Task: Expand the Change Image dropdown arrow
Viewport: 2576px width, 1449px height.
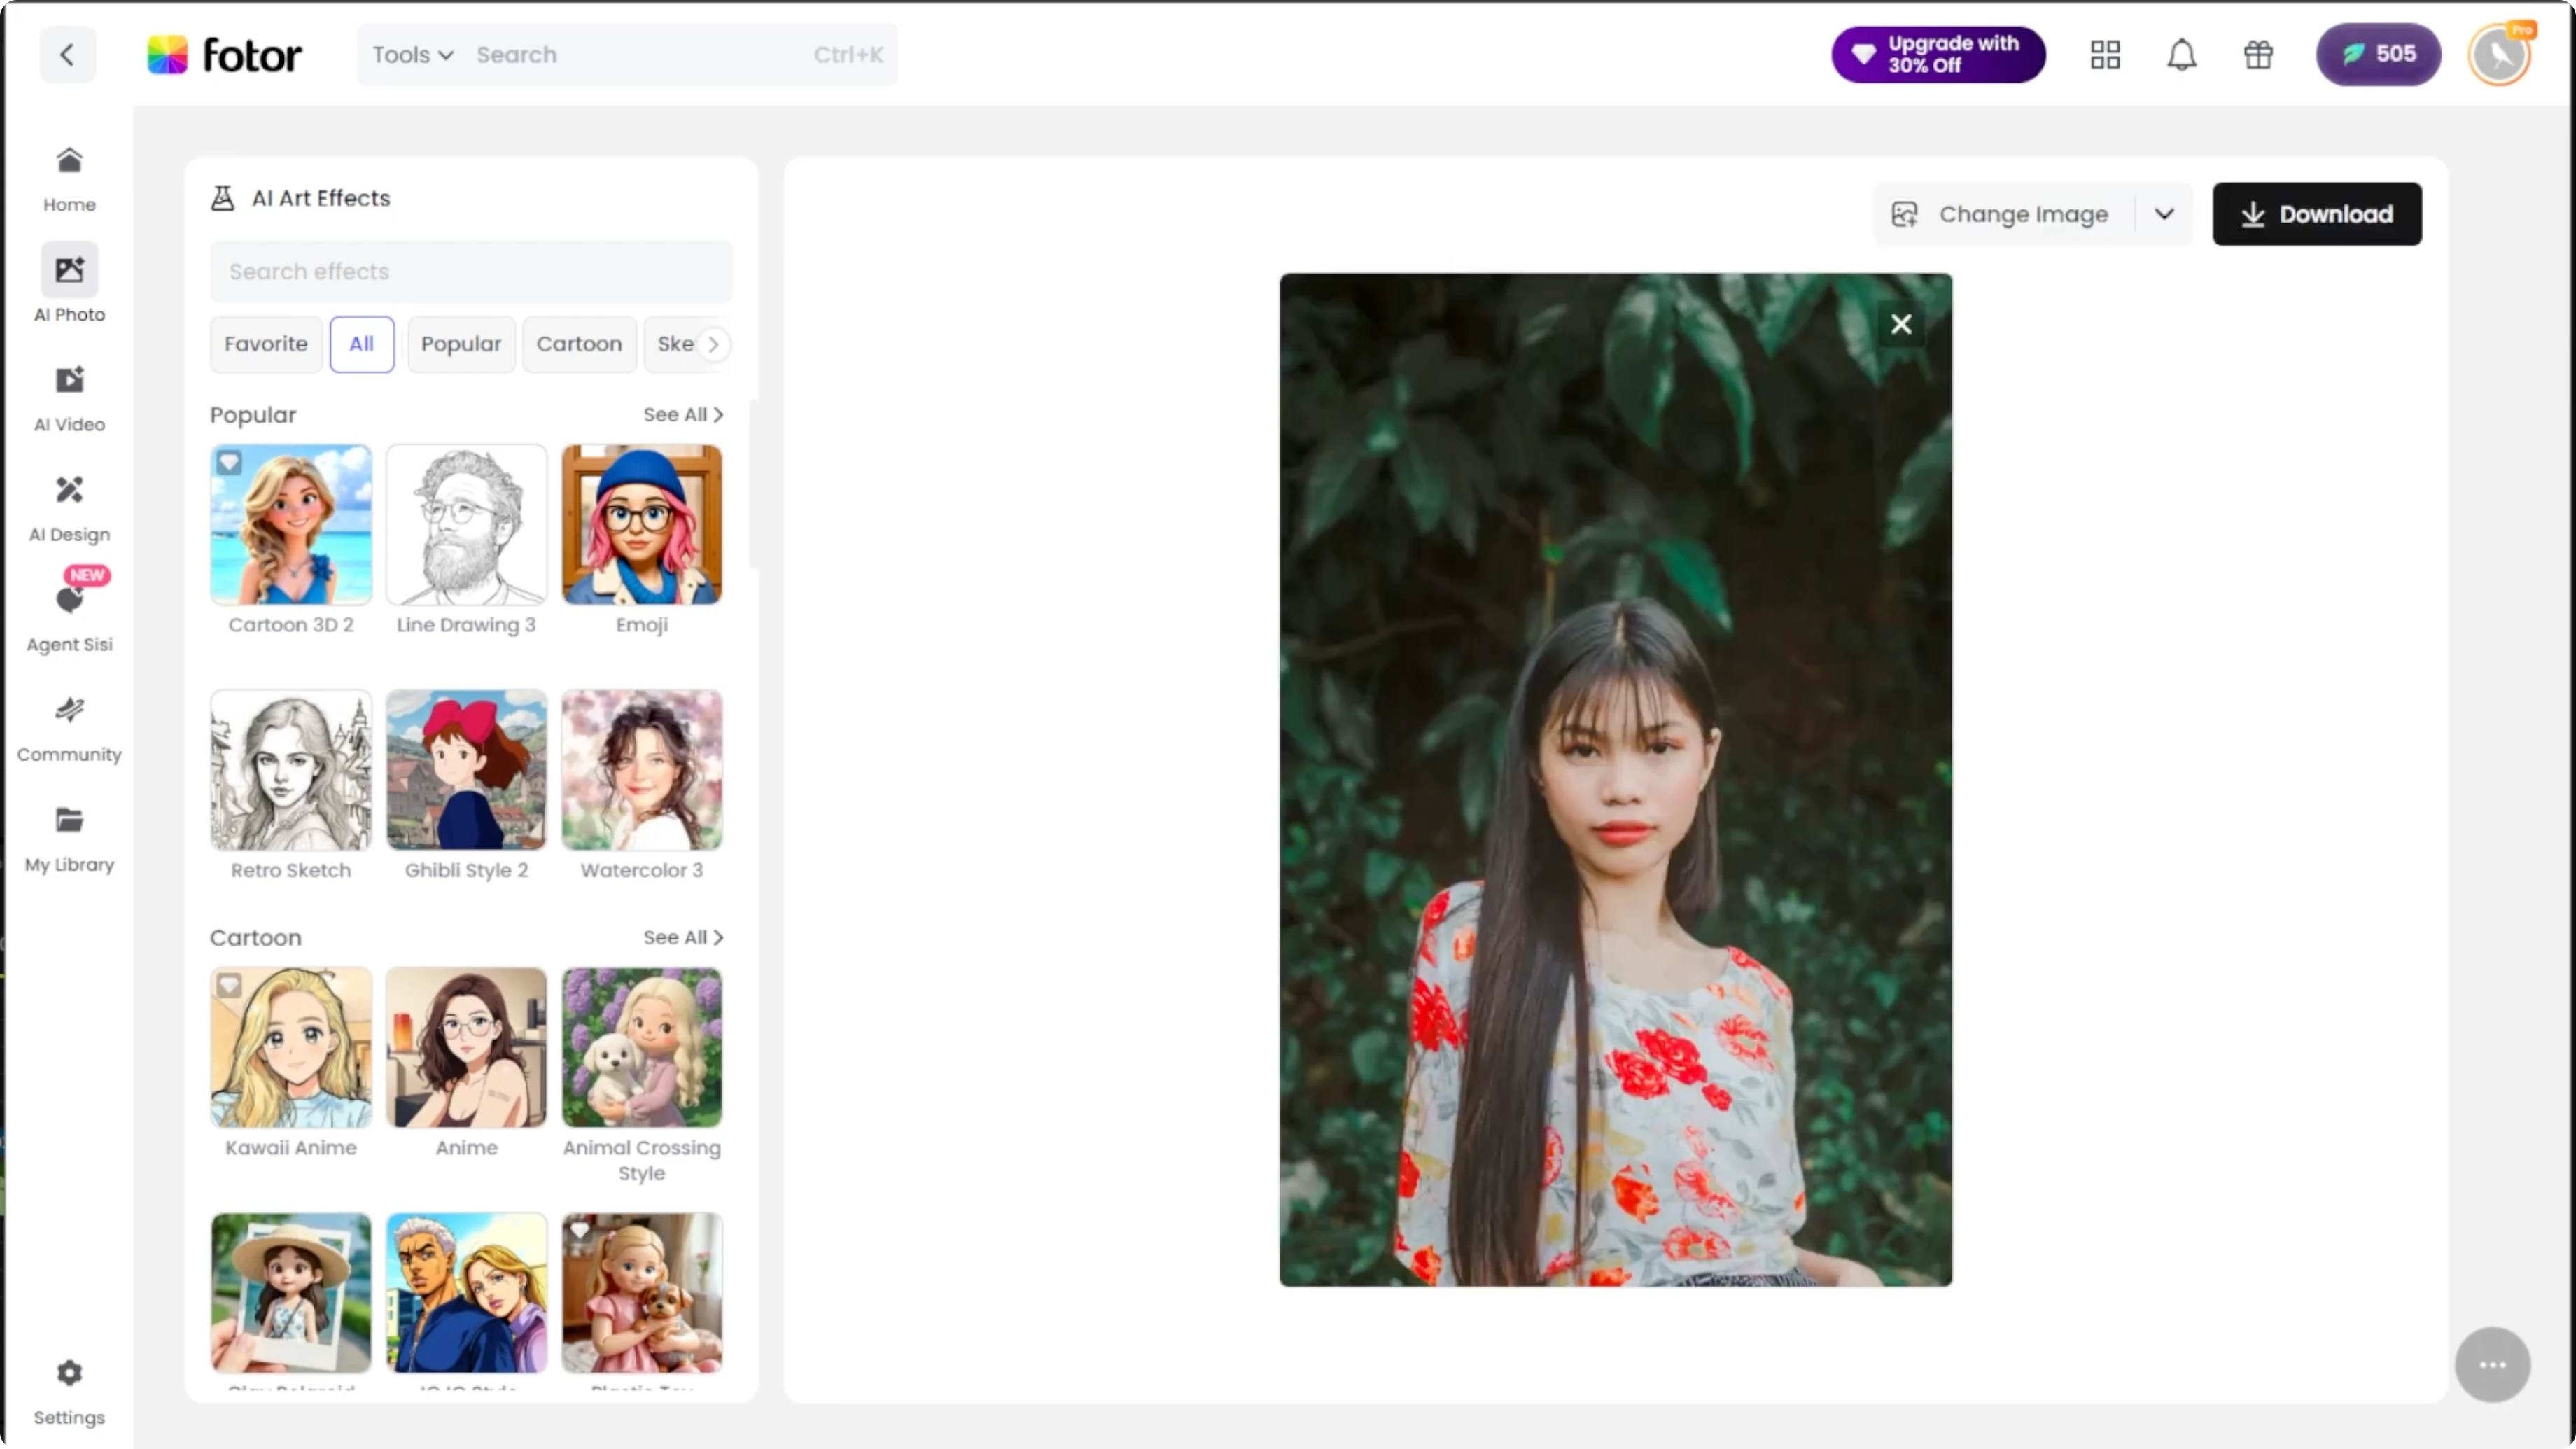Action: click(x=2164, y=214)
